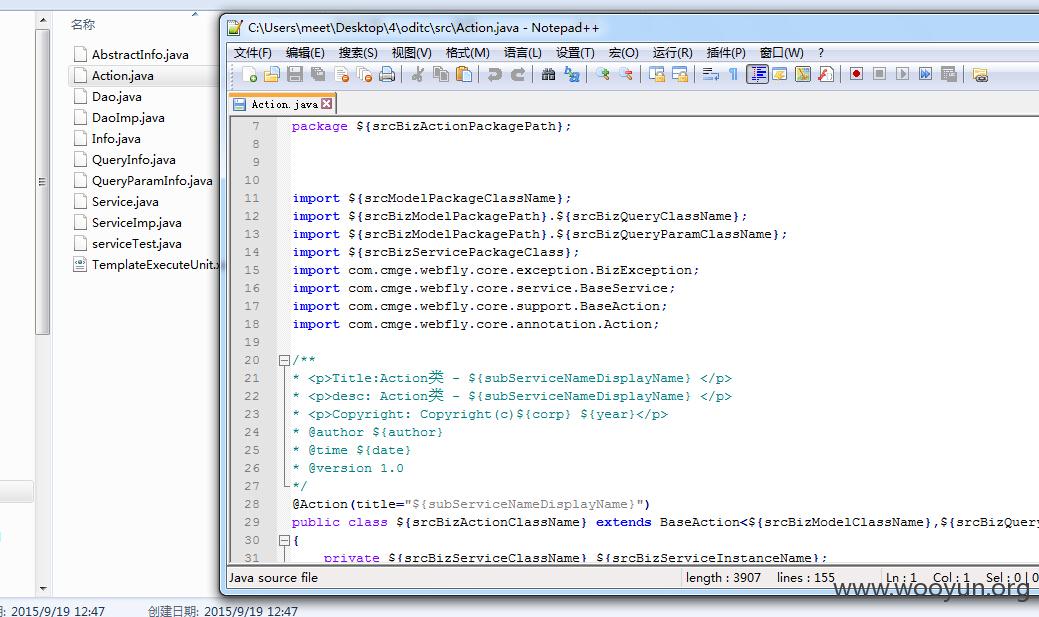Screen dimensions: 1039x617
Task: Select AbstractInfo.java in the Explorer file list
Action: pyautogui.click(x=140, y=54)
